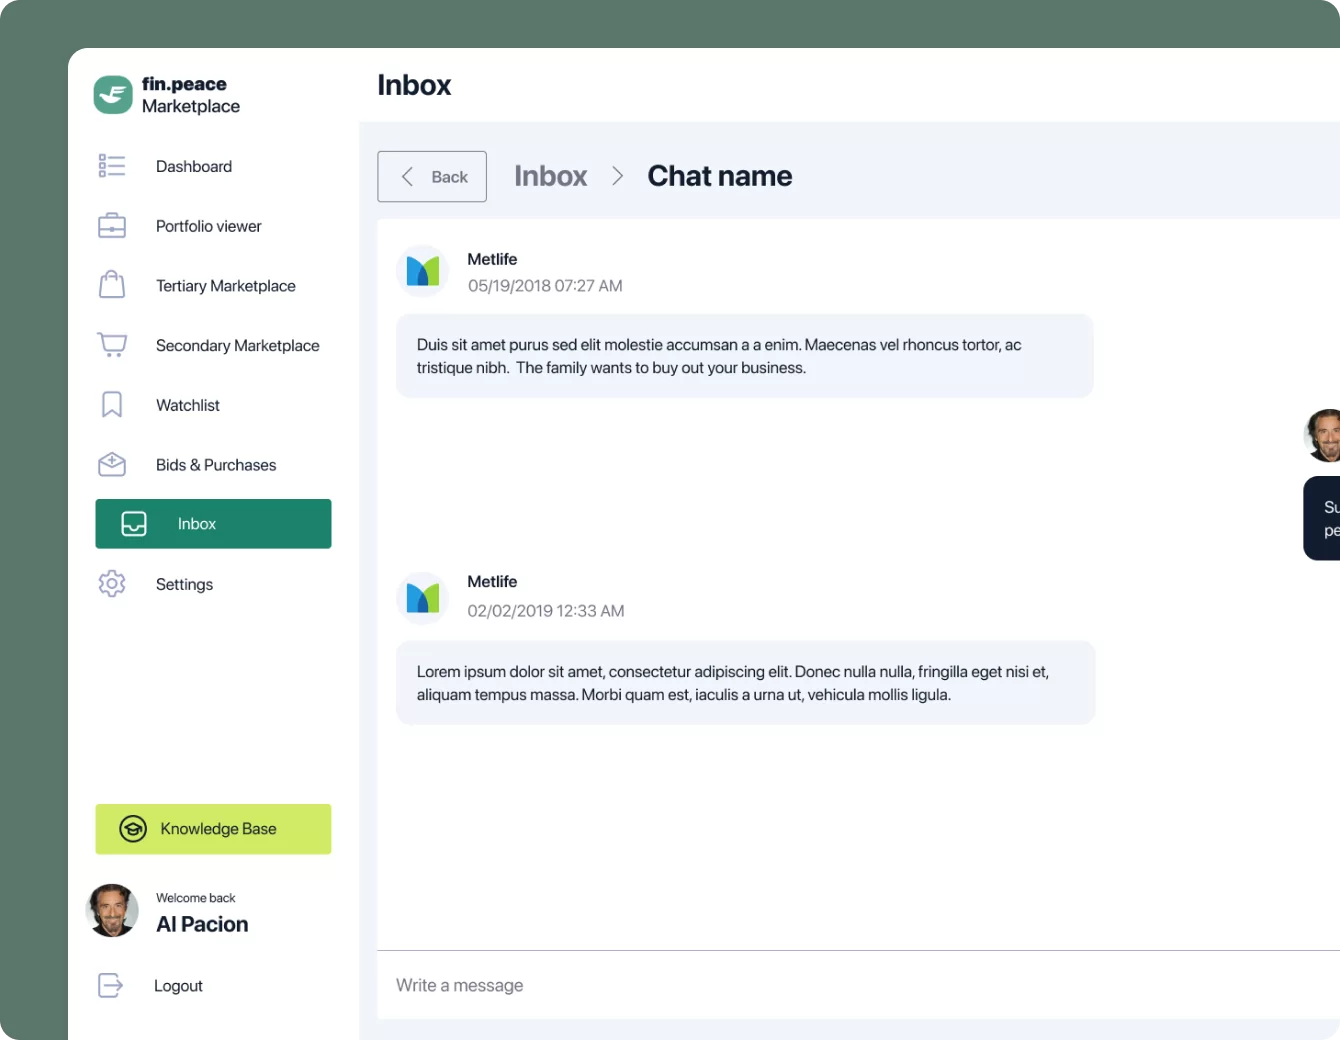
Task: Open Dashboard via its list icon
Action: (112, 166)
